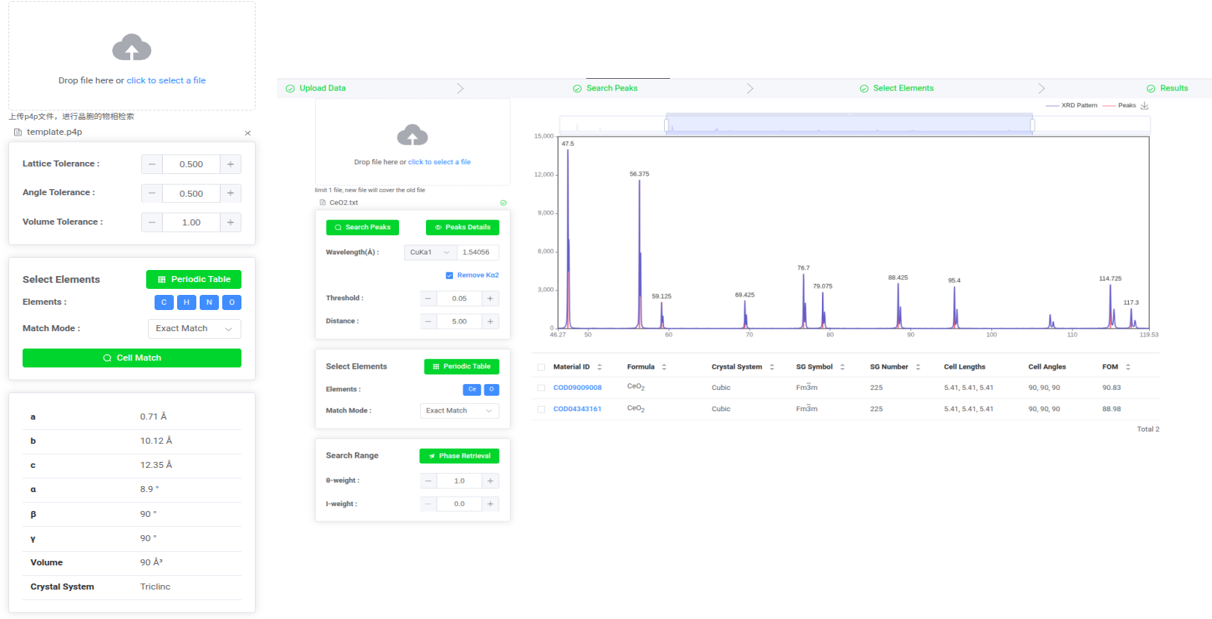Tick the checkbox for row COD09009008

tap(541, 388)
